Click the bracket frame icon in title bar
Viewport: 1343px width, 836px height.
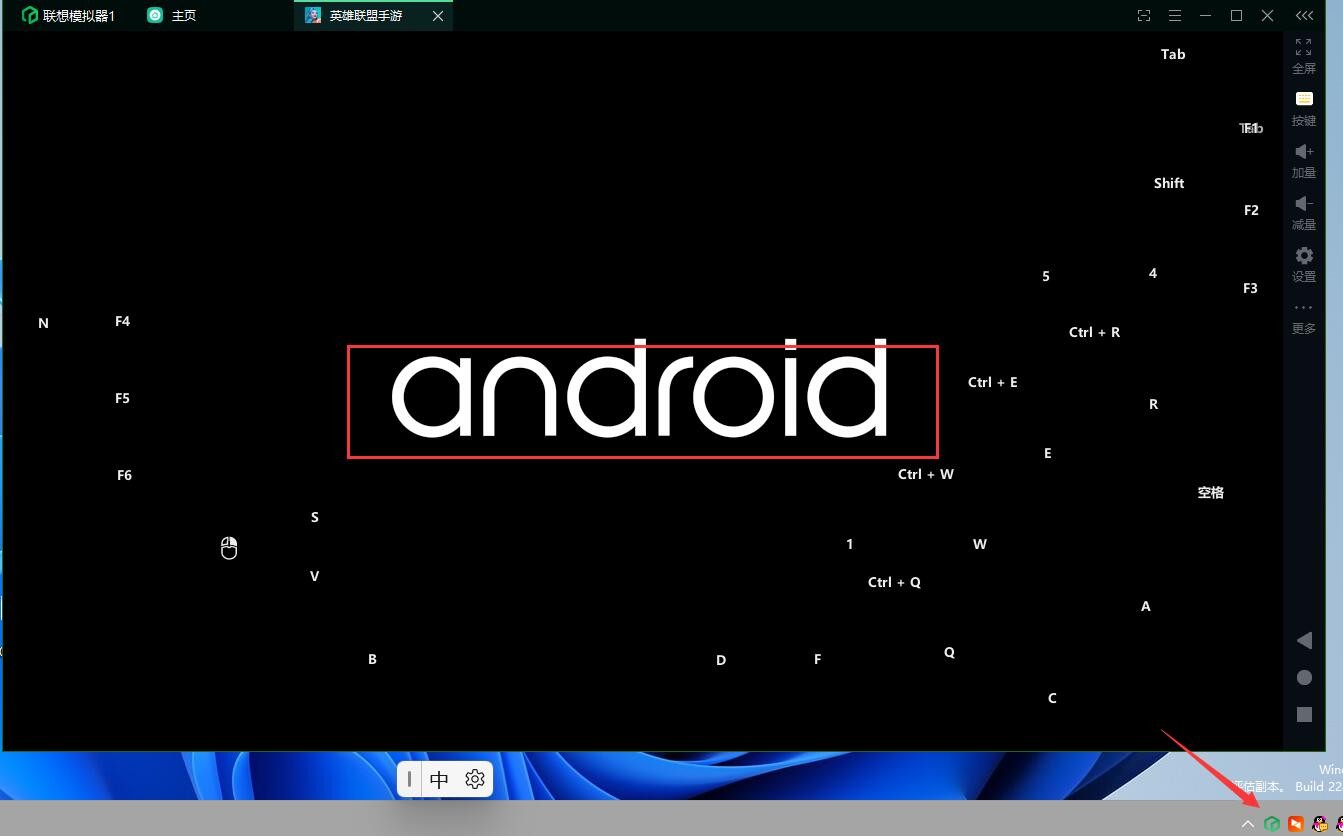[x=1144, y=15]
